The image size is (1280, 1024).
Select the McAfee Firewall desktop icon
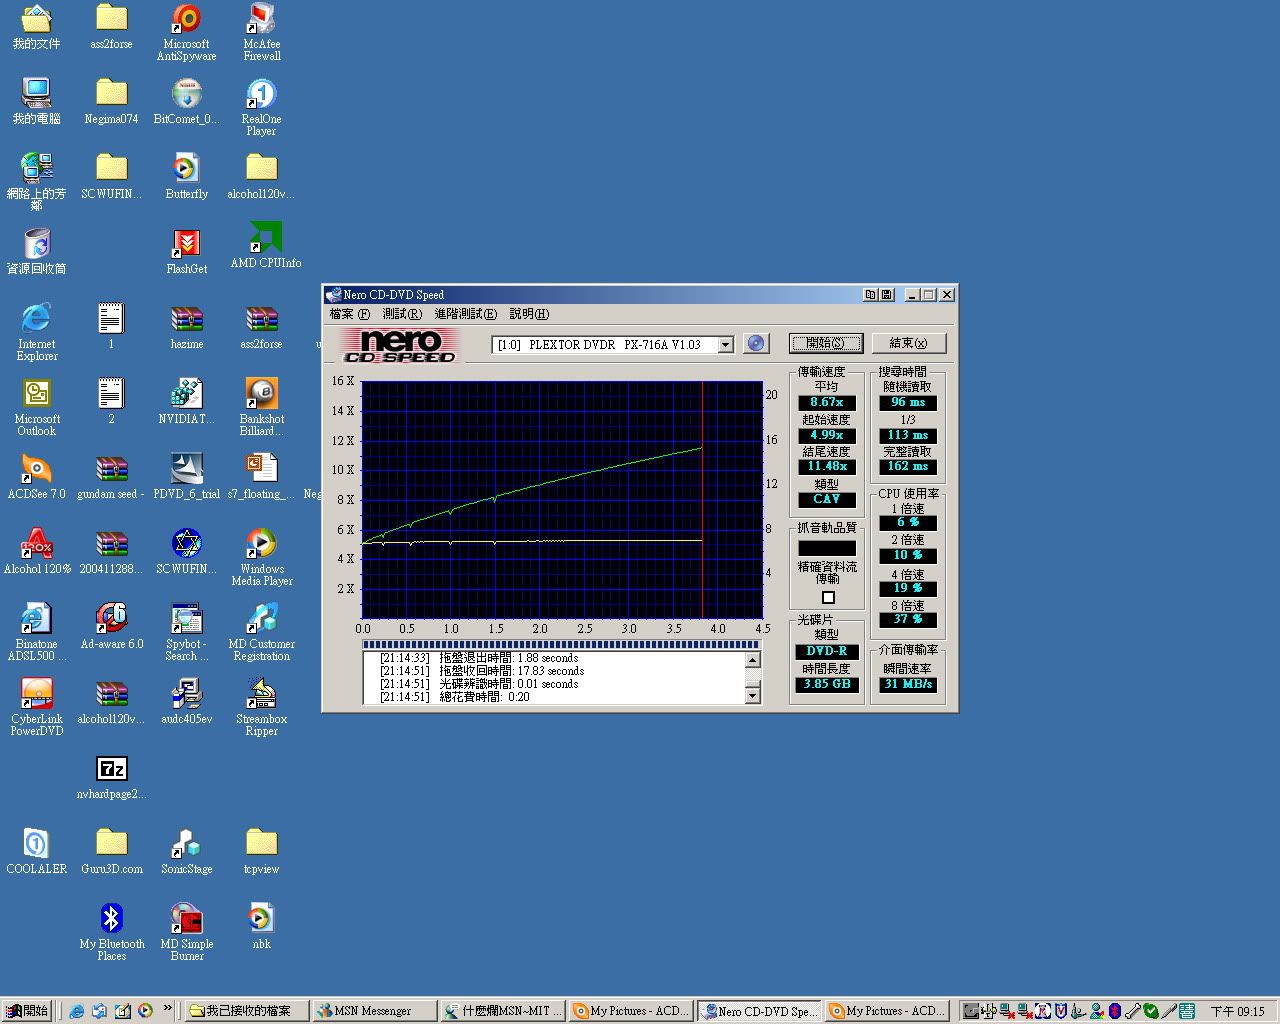261,32
